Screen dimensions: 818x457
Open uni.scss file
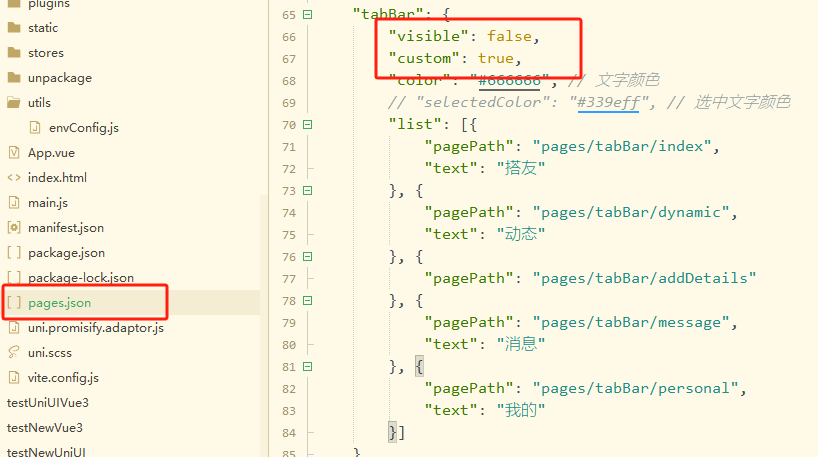pos(50,353)
